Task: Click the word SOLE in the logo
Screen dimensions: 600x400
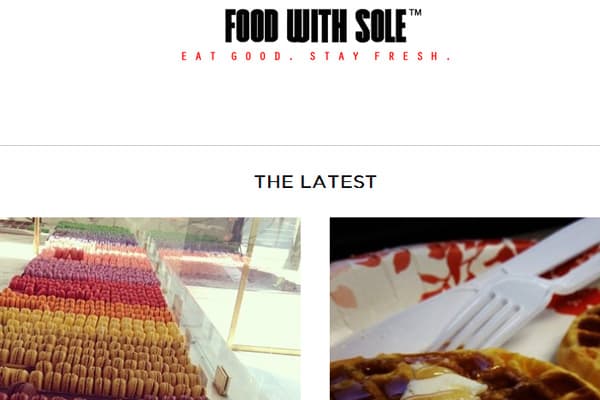Action: pyautogui.click(x=381, y=26)
